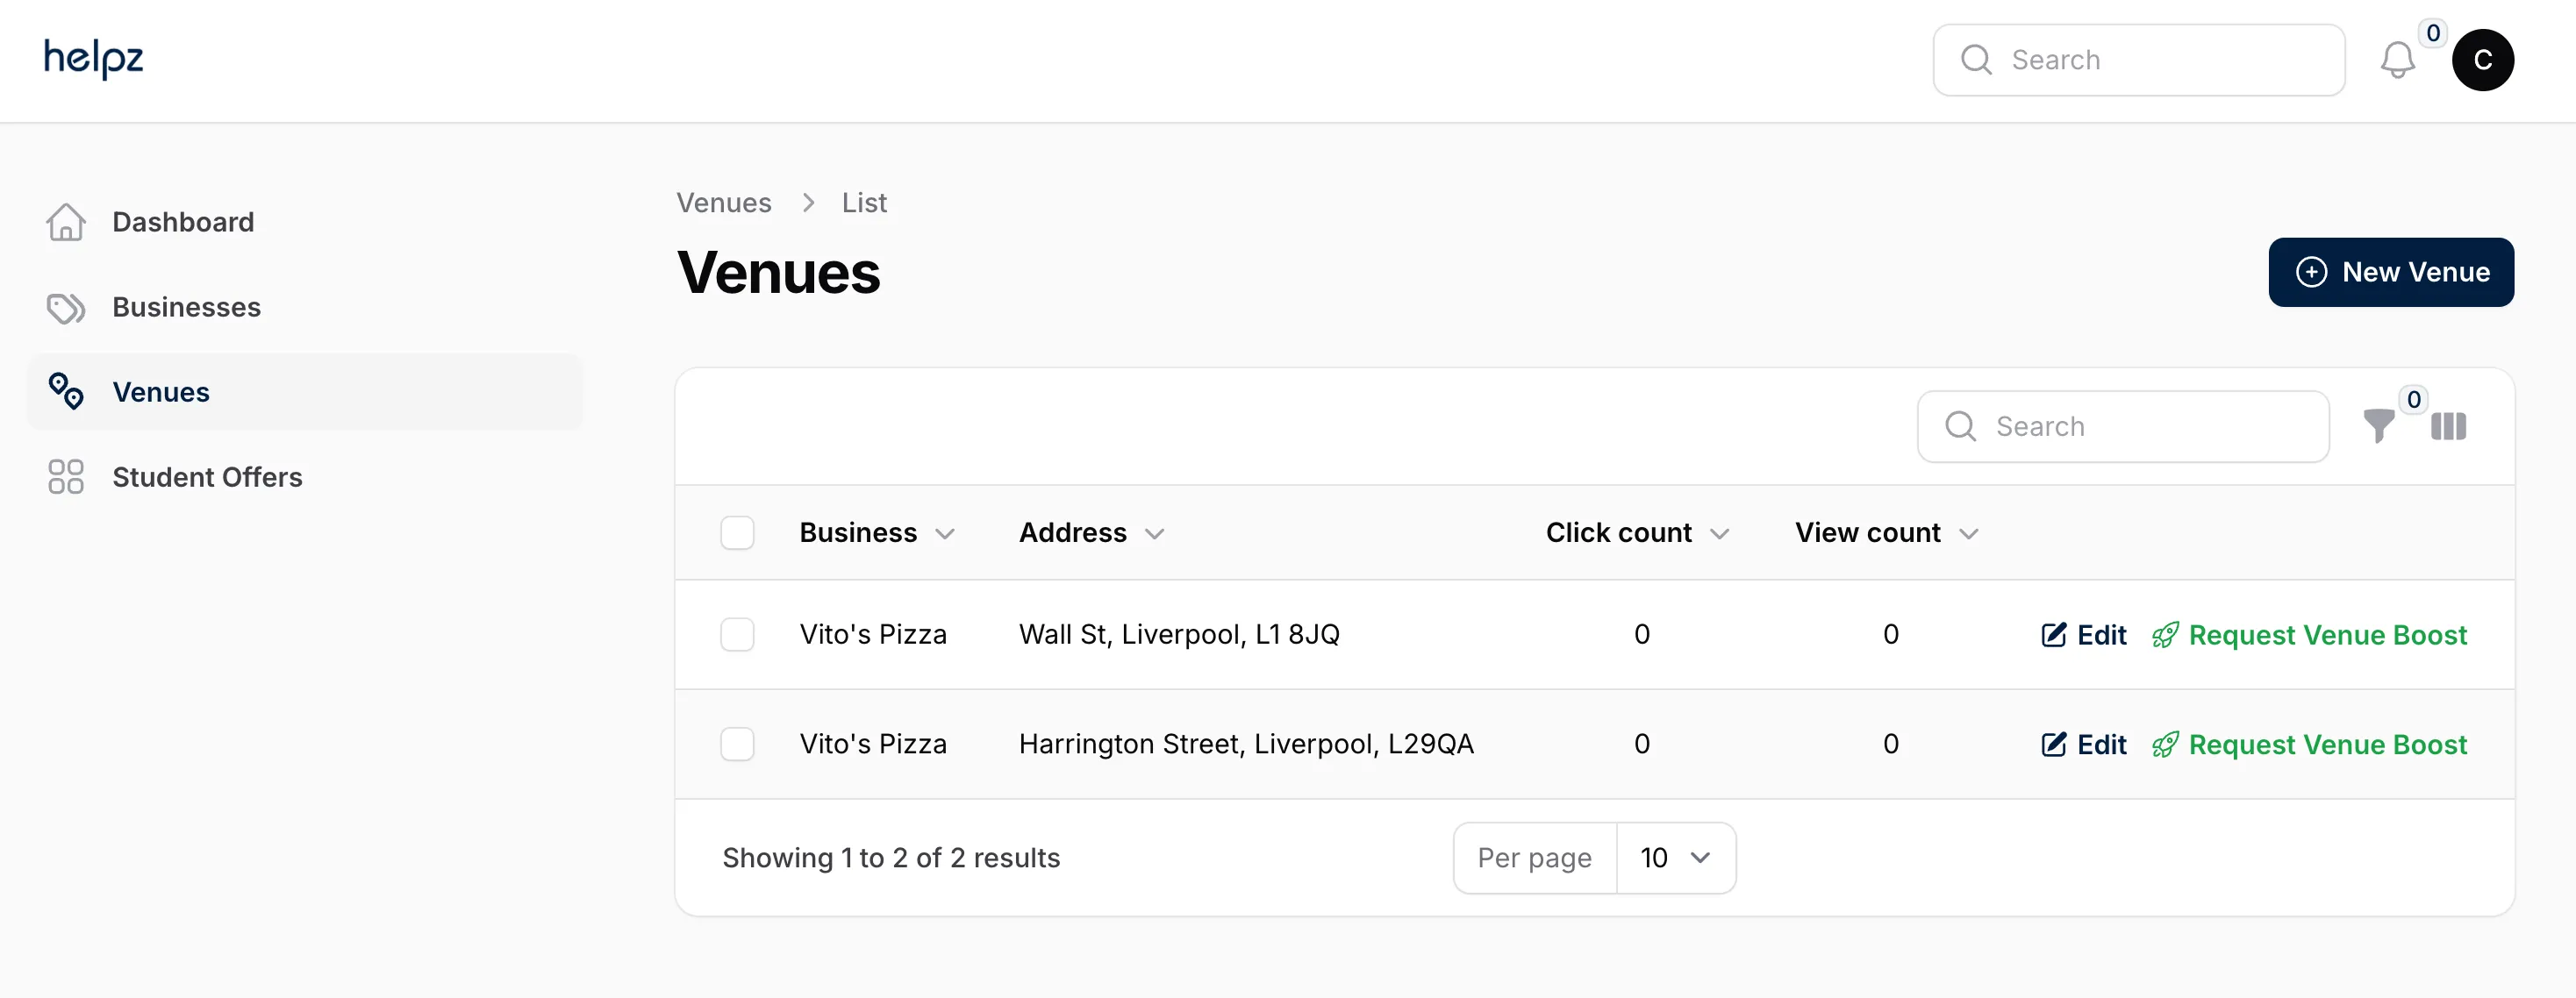Open the Venues sidebar item

305,392
